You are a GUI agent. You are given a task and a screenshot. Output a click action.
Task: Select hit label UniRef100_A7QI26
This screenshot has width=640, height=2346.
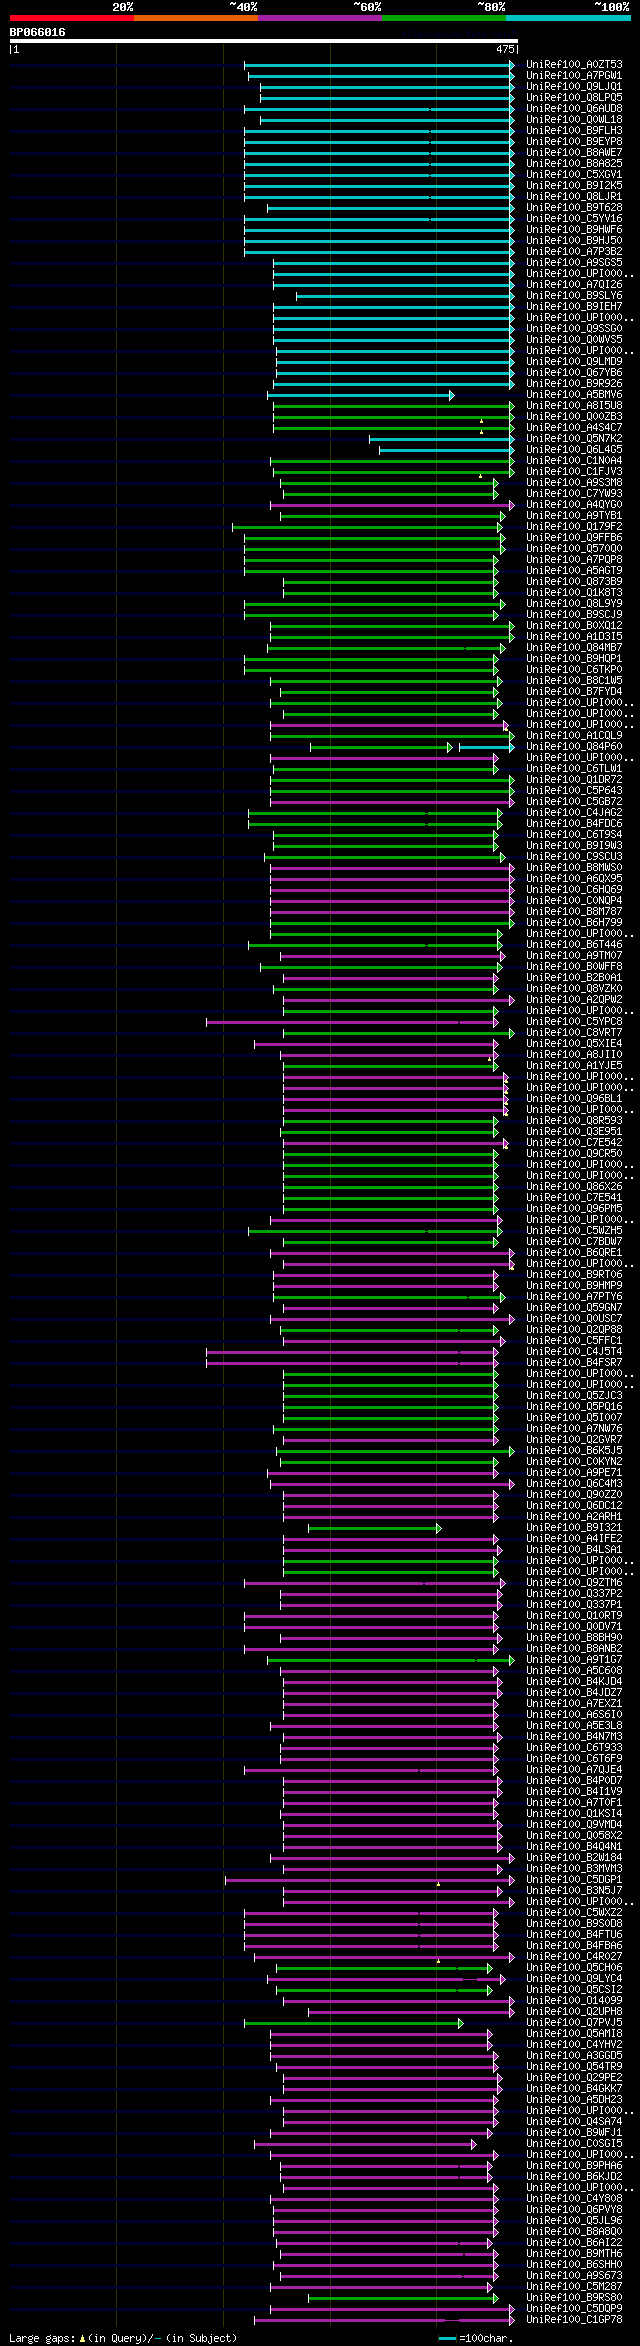pos(574,285)
